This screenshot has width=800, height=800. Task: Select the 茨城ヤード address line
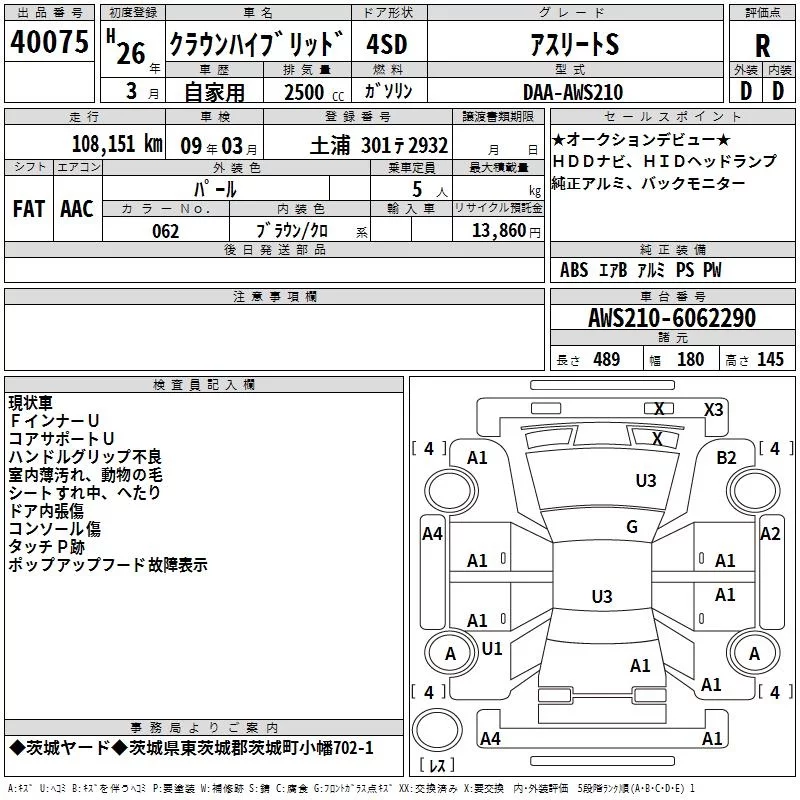191,748
